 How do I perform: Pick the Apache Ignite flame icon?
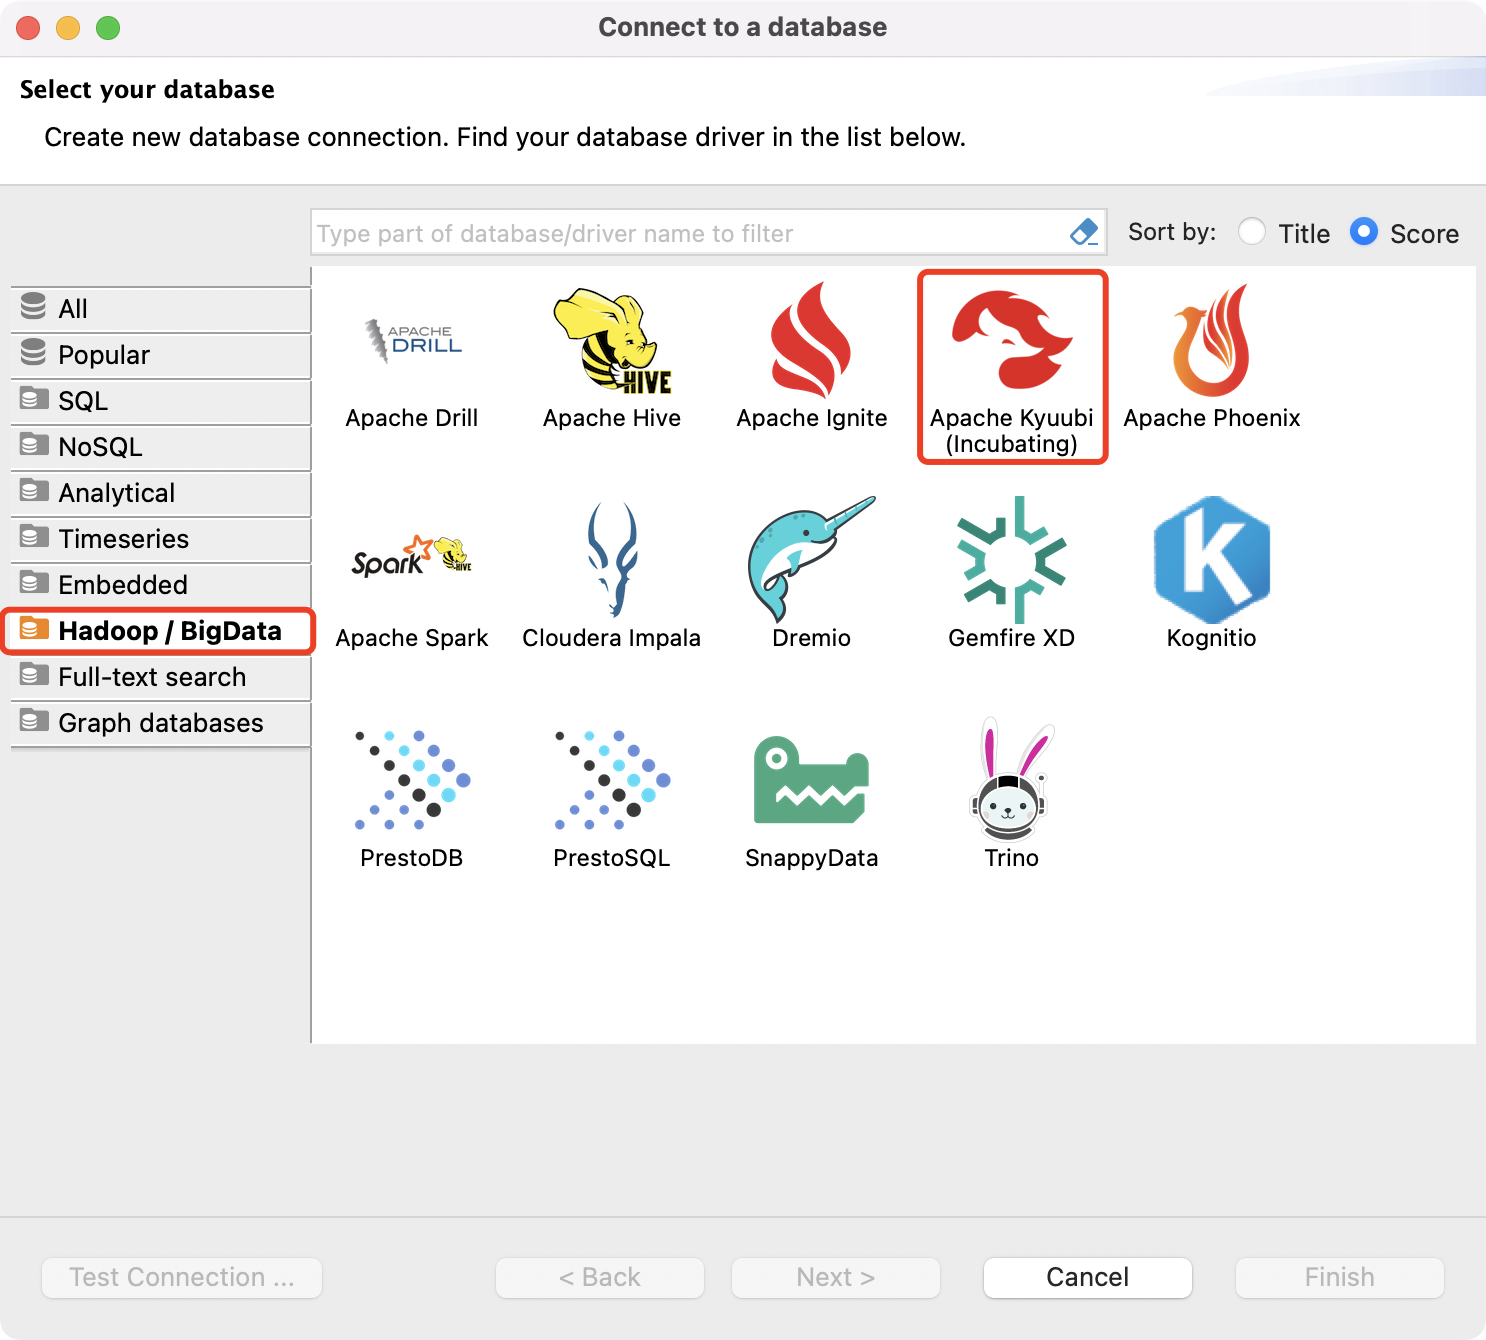click(811, 341)
